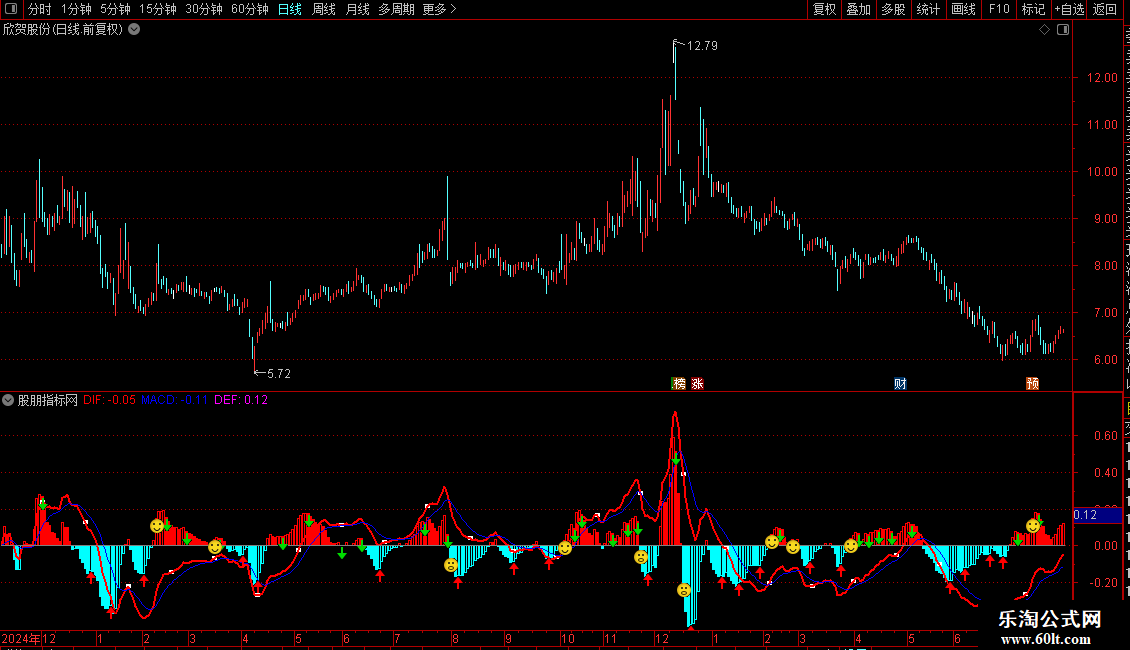The image size is (1130, 650).
Task: Switch to 月线 monthly chart
Action: pyautogui.click(x=357, y=9)
